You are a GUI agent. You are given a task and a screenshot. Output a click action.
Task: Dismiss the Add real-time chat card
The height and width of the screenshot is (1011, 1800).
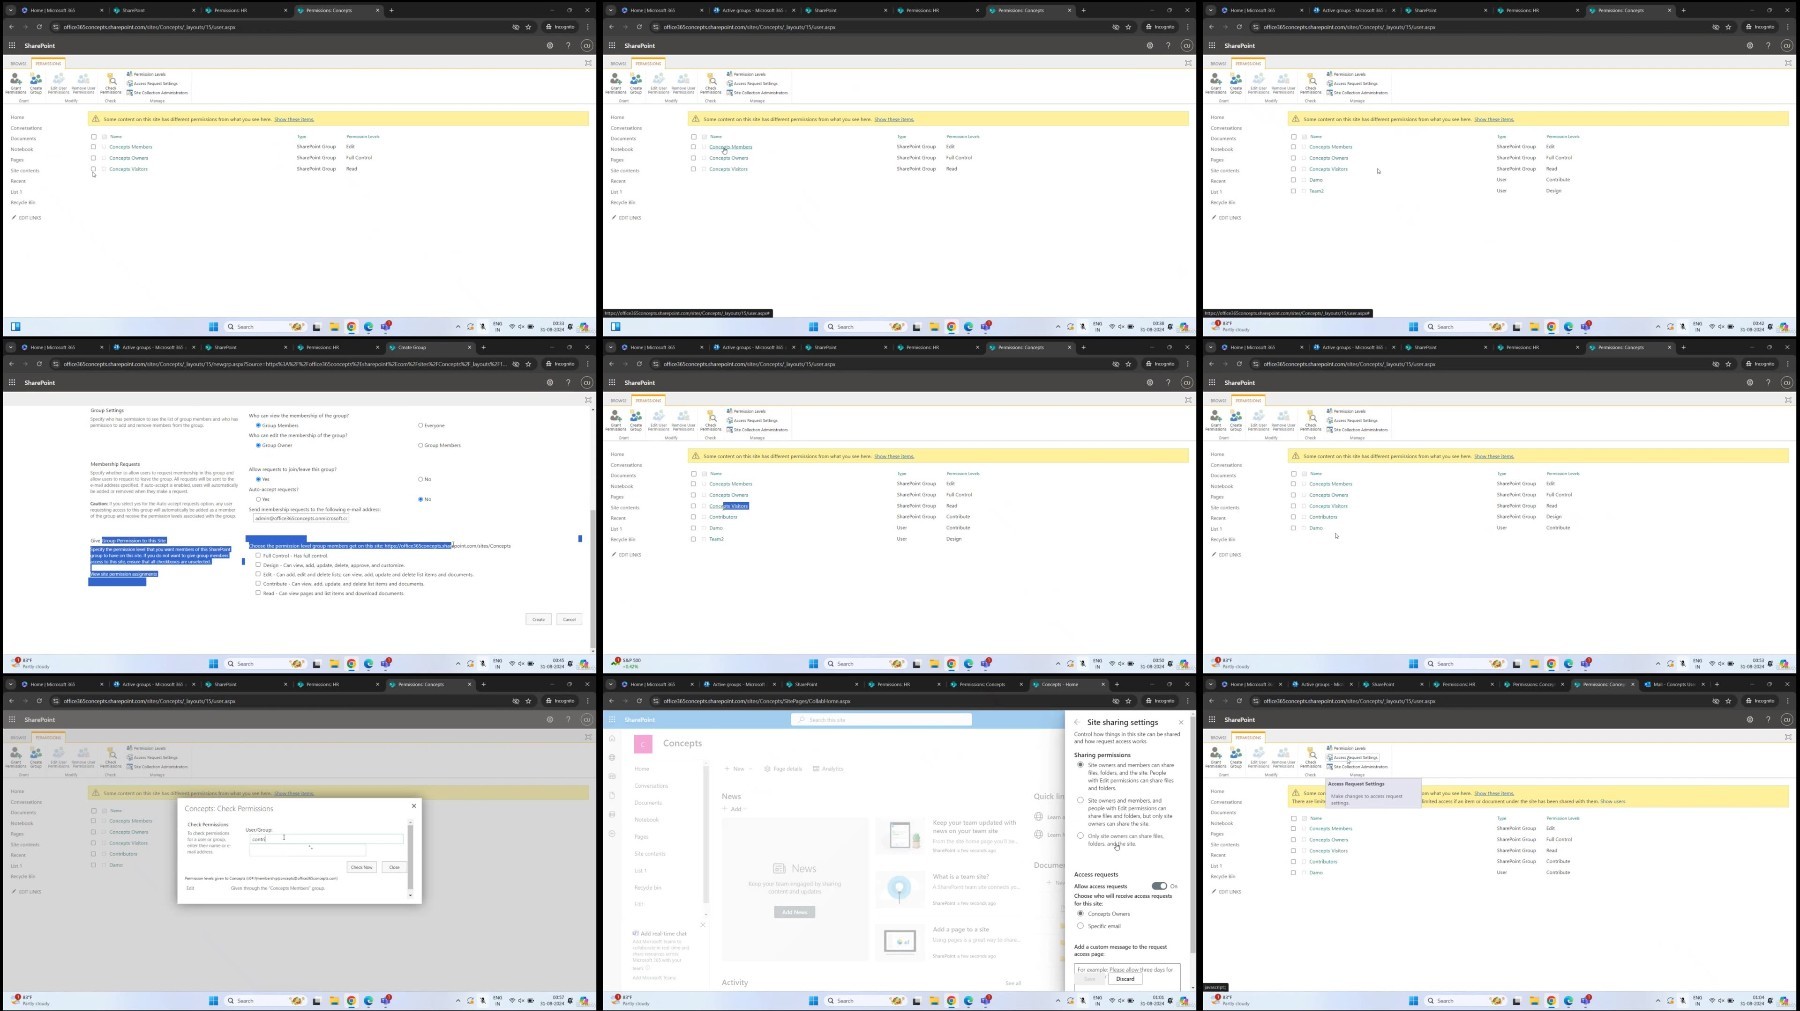pos(702,925)
